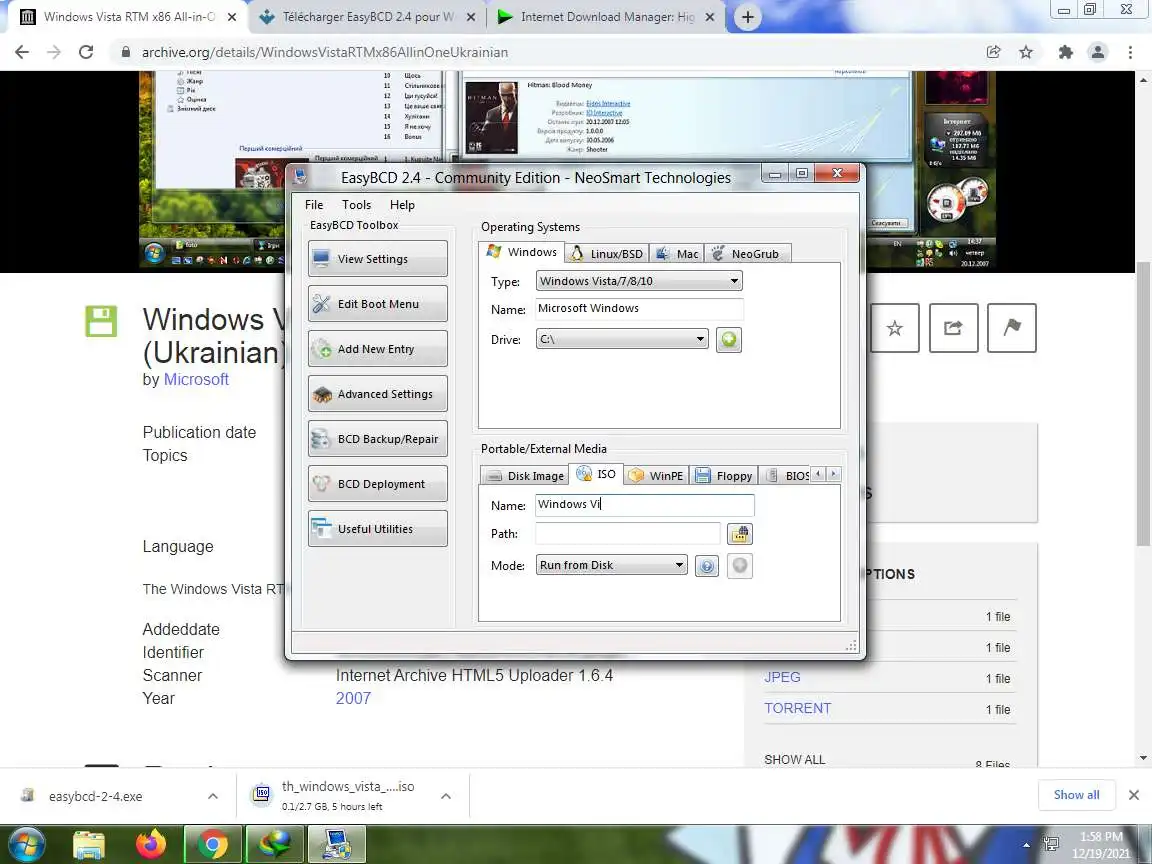
Task: Open EasyBCD Tools menu
Action: pyautogui.click(x=356, y=205)
